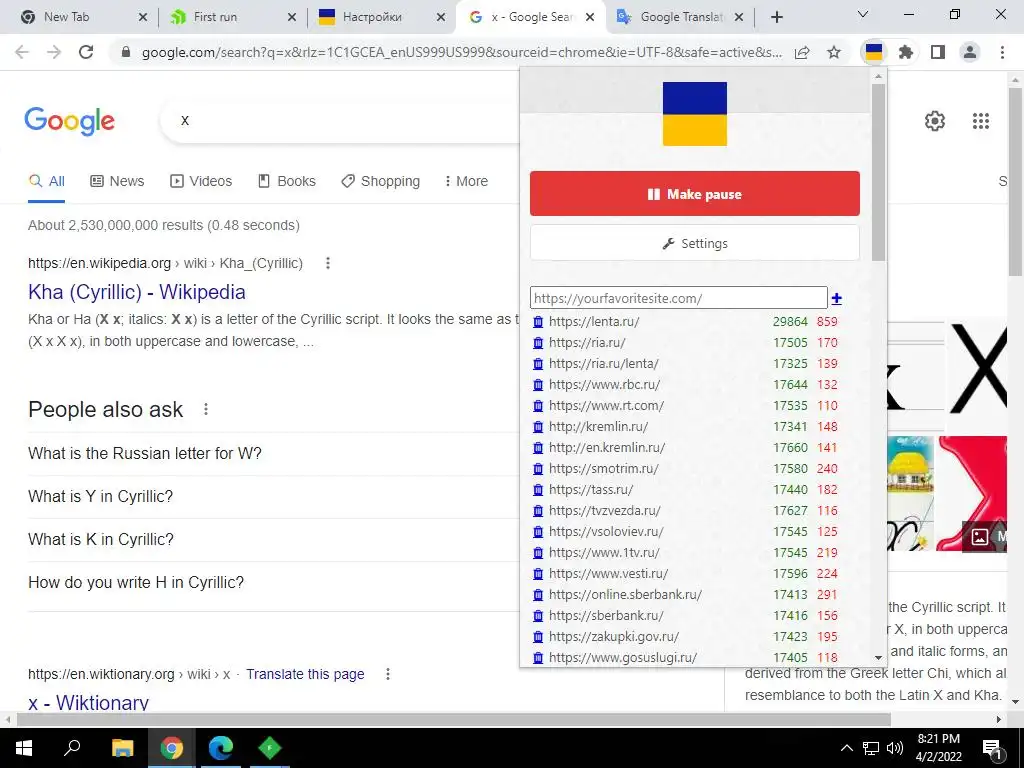This screenshot has width=1024, height=768.
Task: Go back to previous page
Action: [22, 52]
